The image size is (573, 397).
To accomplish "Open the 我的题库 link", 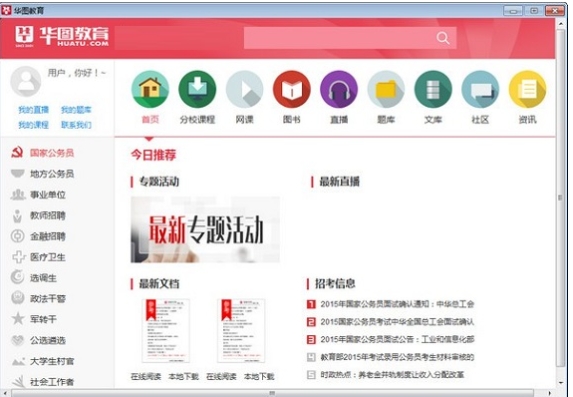I will 76,110.
